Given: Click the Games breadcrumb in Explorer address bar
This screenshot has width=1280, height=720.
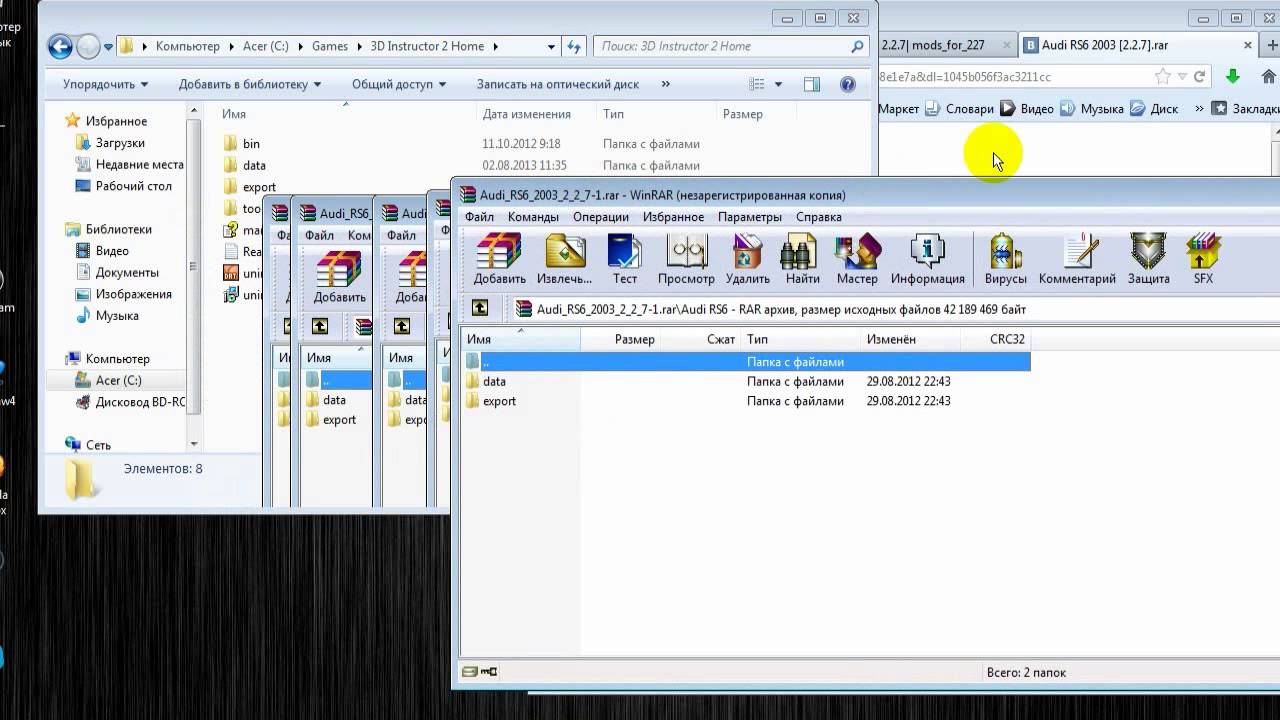Looking at the screenshot, I should point(330,46).
